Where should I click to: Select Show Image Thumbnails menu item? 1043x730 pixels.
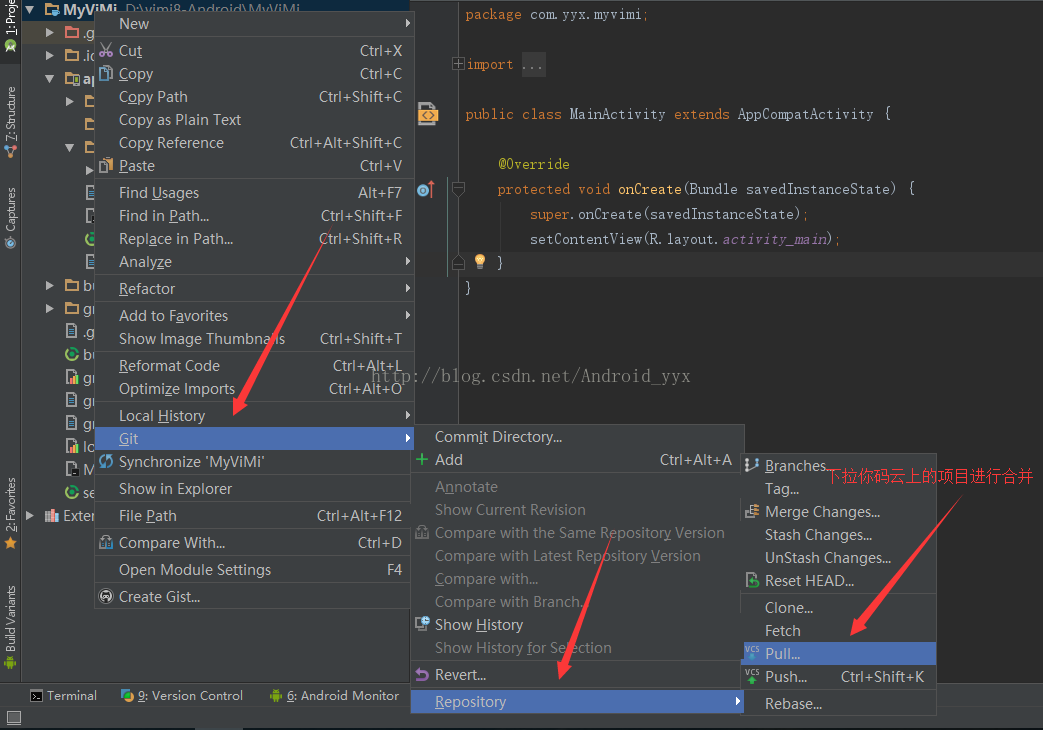pyautogui.click(x=254, y=339)
